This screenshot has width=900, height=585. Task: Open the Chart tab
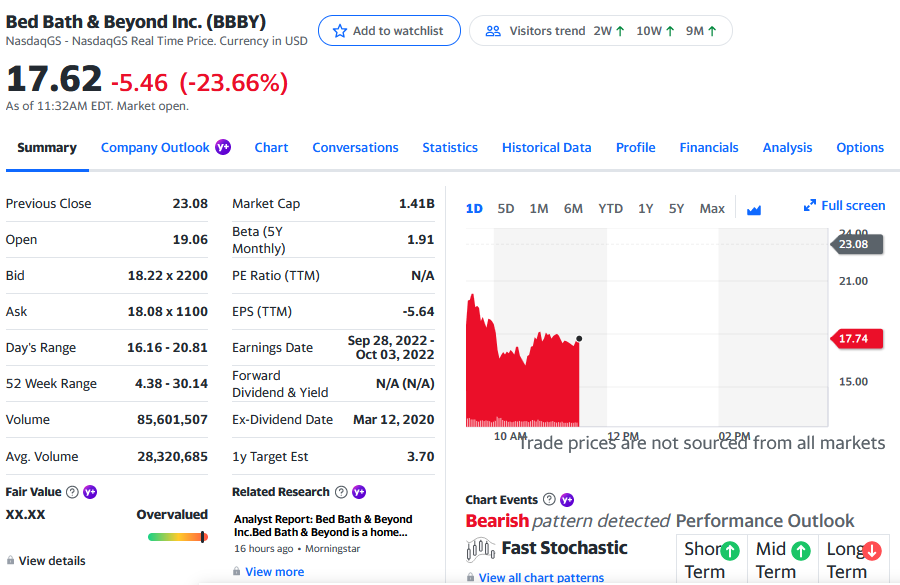pos(271,148)
